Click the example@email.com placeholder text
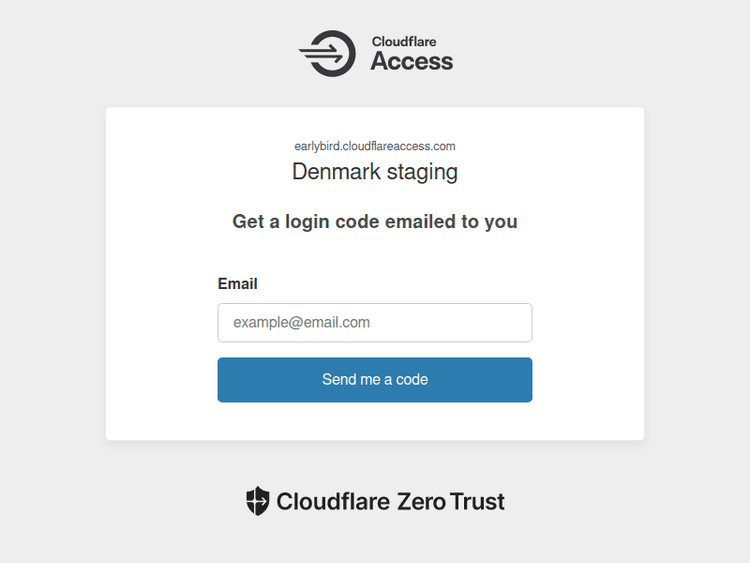750x563 pixels. point(302,323)
